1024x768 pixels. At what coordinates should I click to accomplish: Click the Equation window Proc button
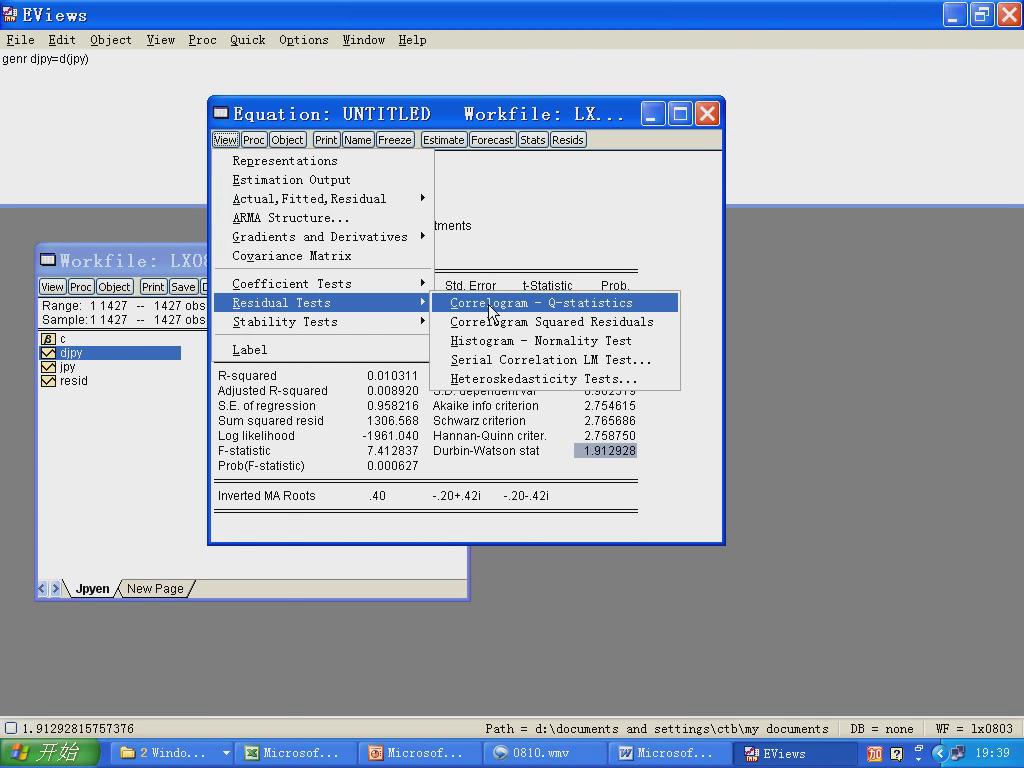tap(253, 140)
